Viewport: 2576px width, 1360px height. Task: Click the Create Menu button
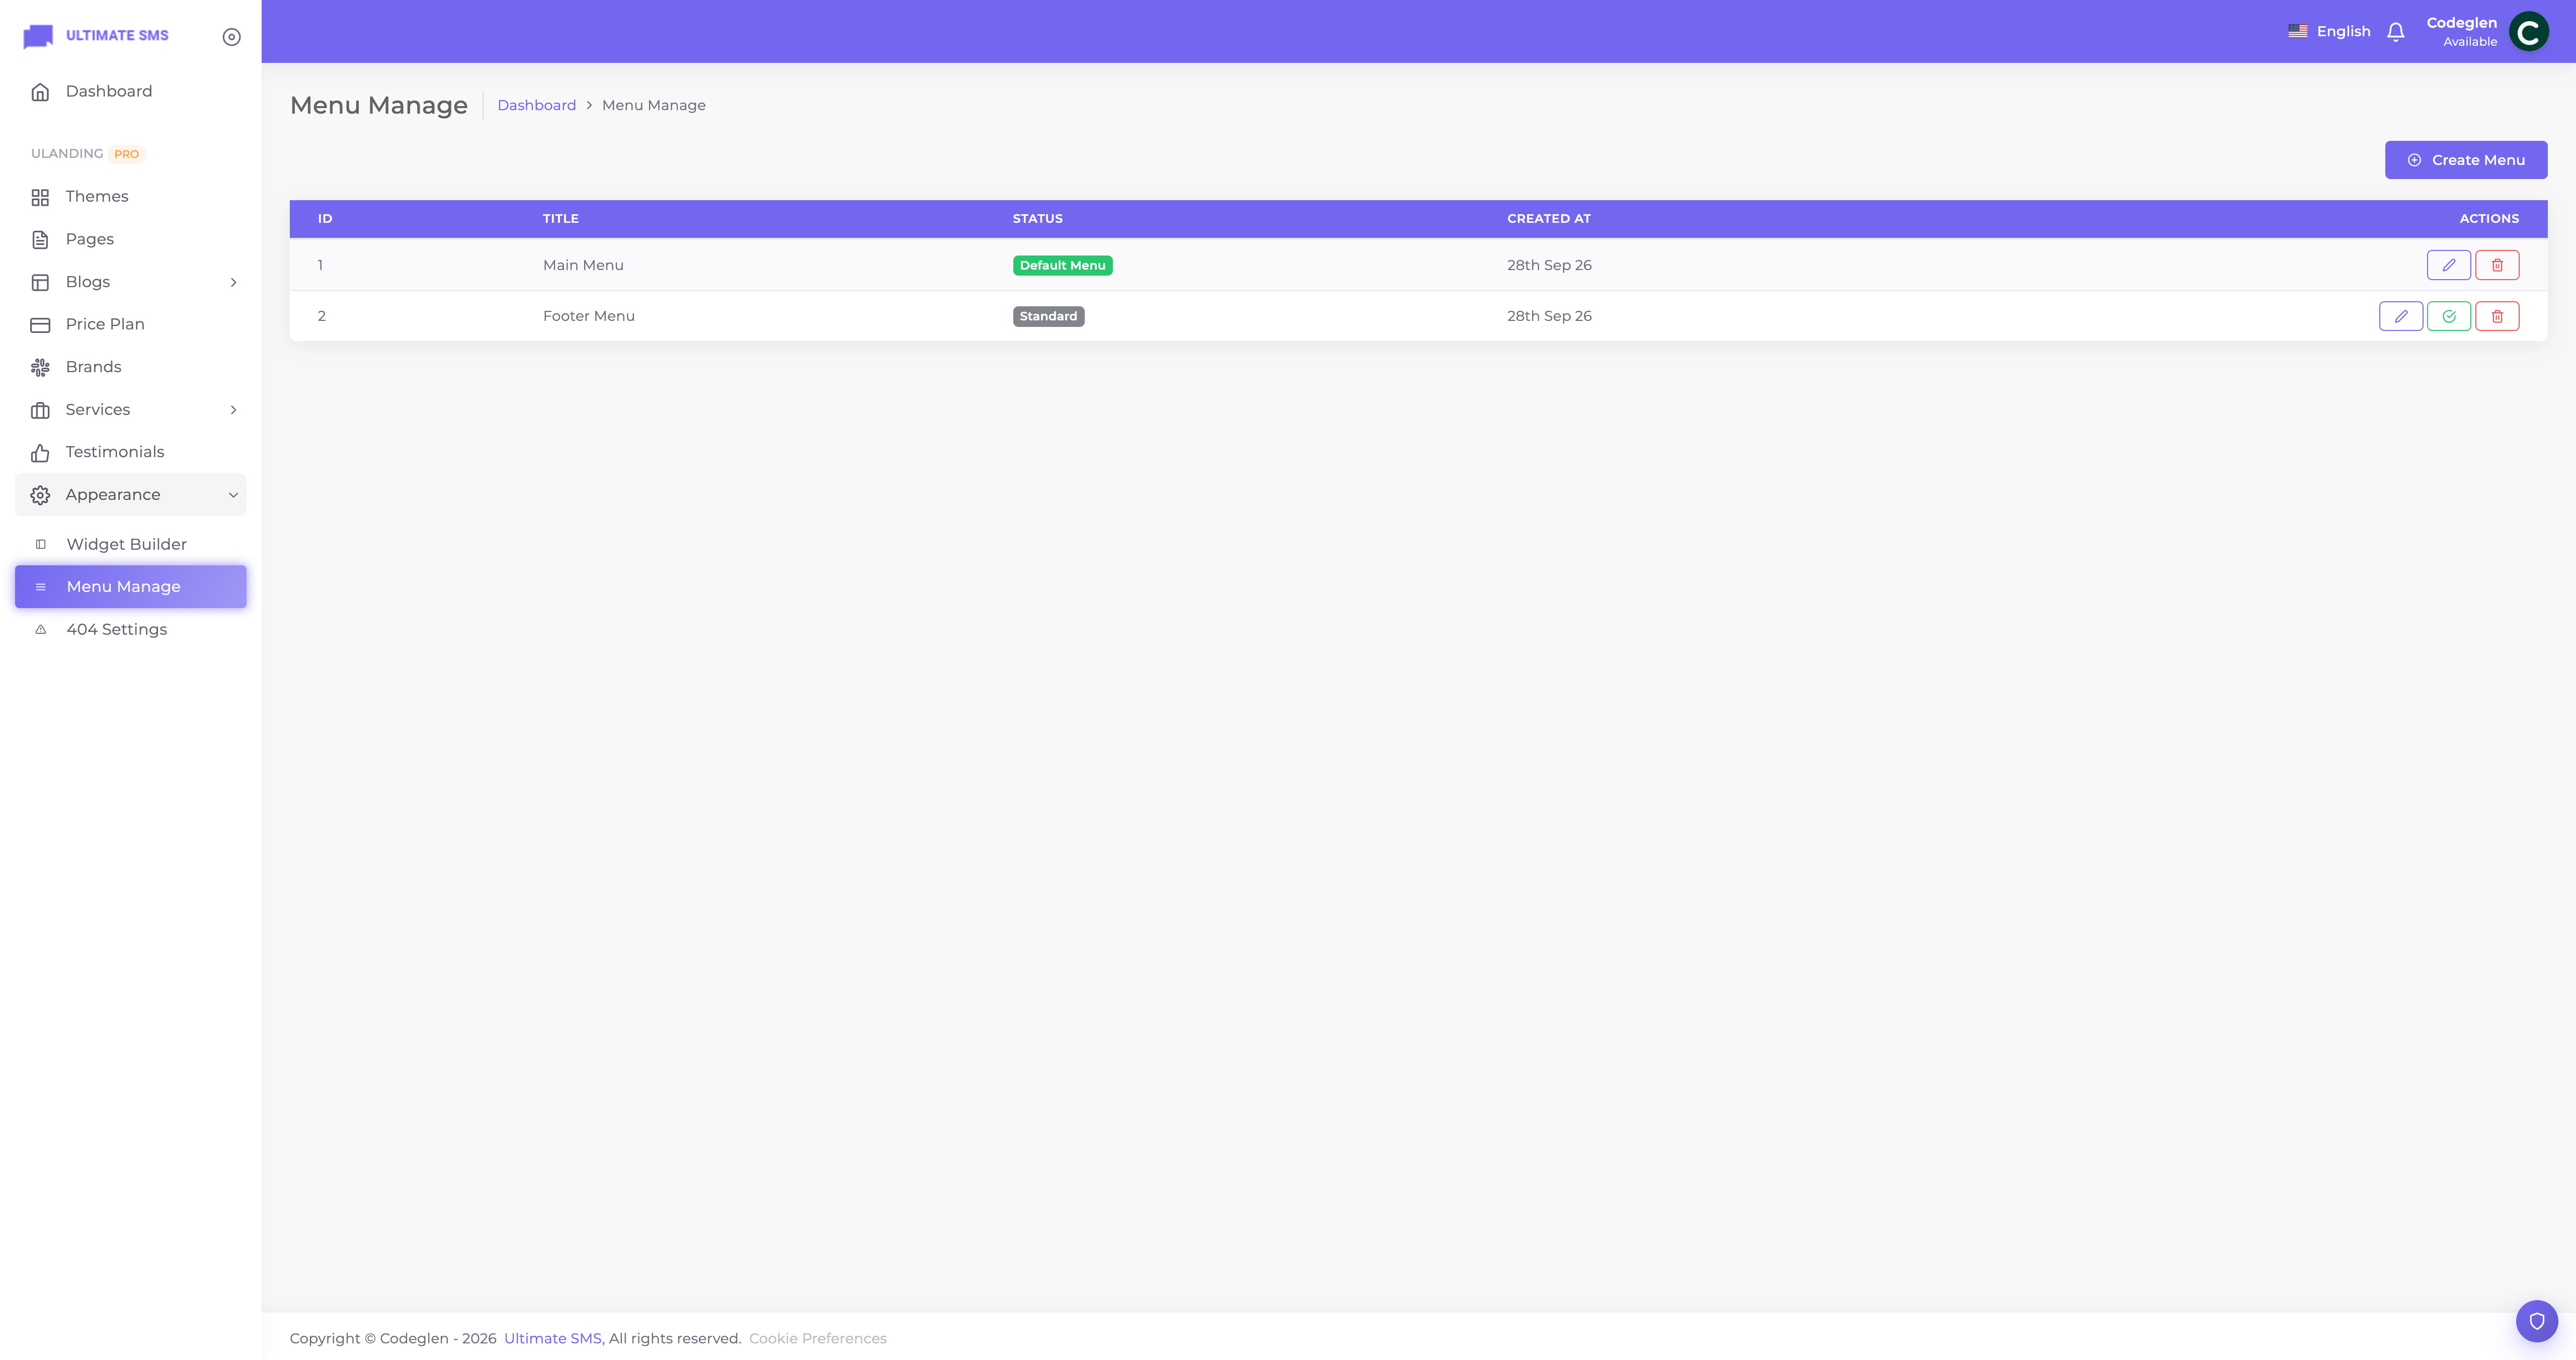click(x=2465, y=160)
